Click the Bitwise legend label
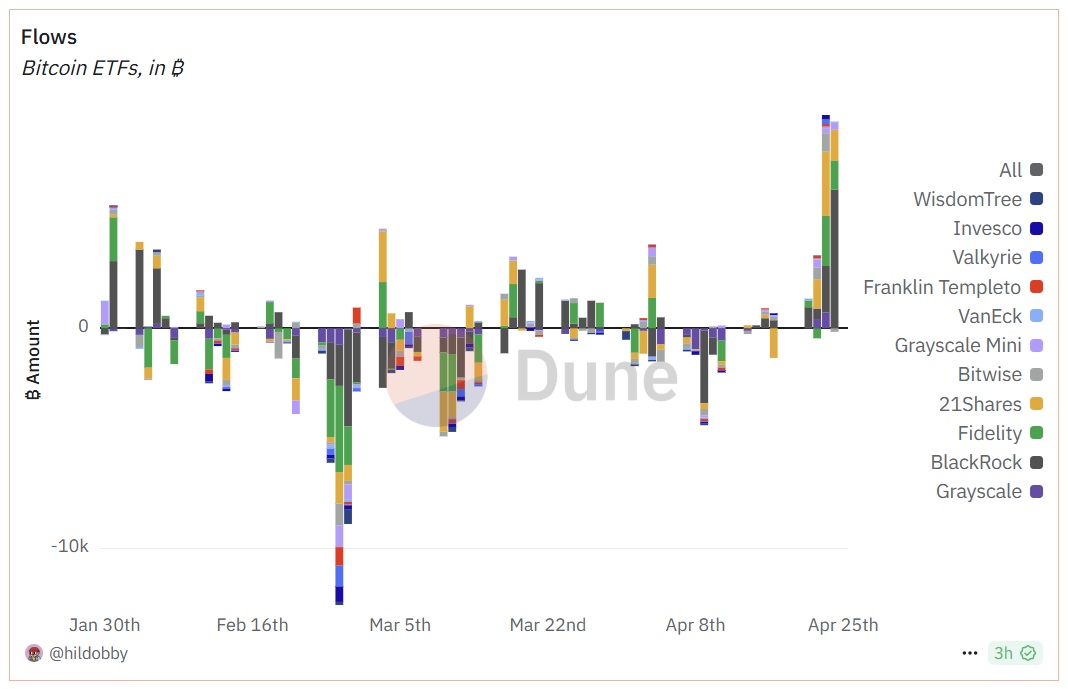The height and width of the screenshot is (689, 1068). pyautogui.click(x=989, y=375)
